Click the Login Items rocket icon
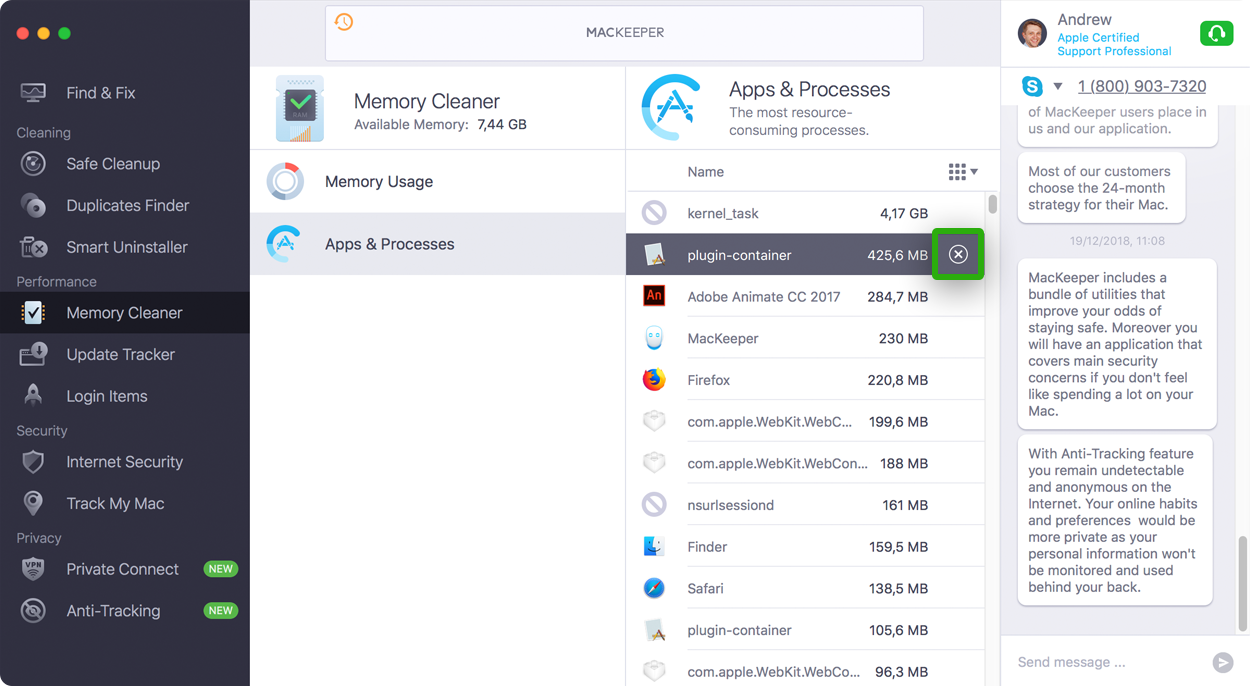The image size is (1250, 686). tap(33, 396)
